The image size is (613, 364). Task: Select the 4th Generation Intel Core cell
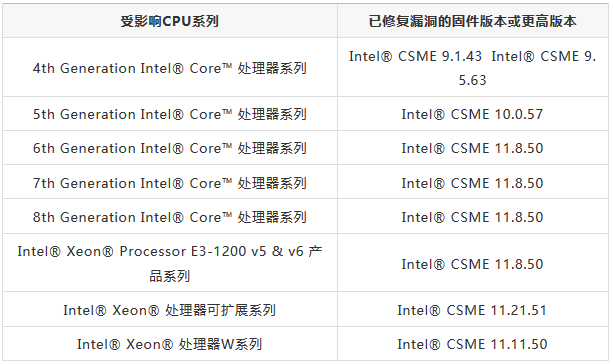point(170,67)
